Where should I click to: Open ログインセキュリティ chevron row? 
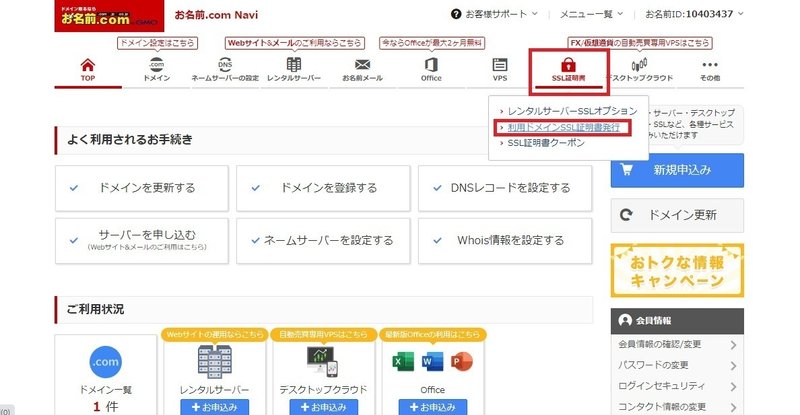(x=677, y=386)
